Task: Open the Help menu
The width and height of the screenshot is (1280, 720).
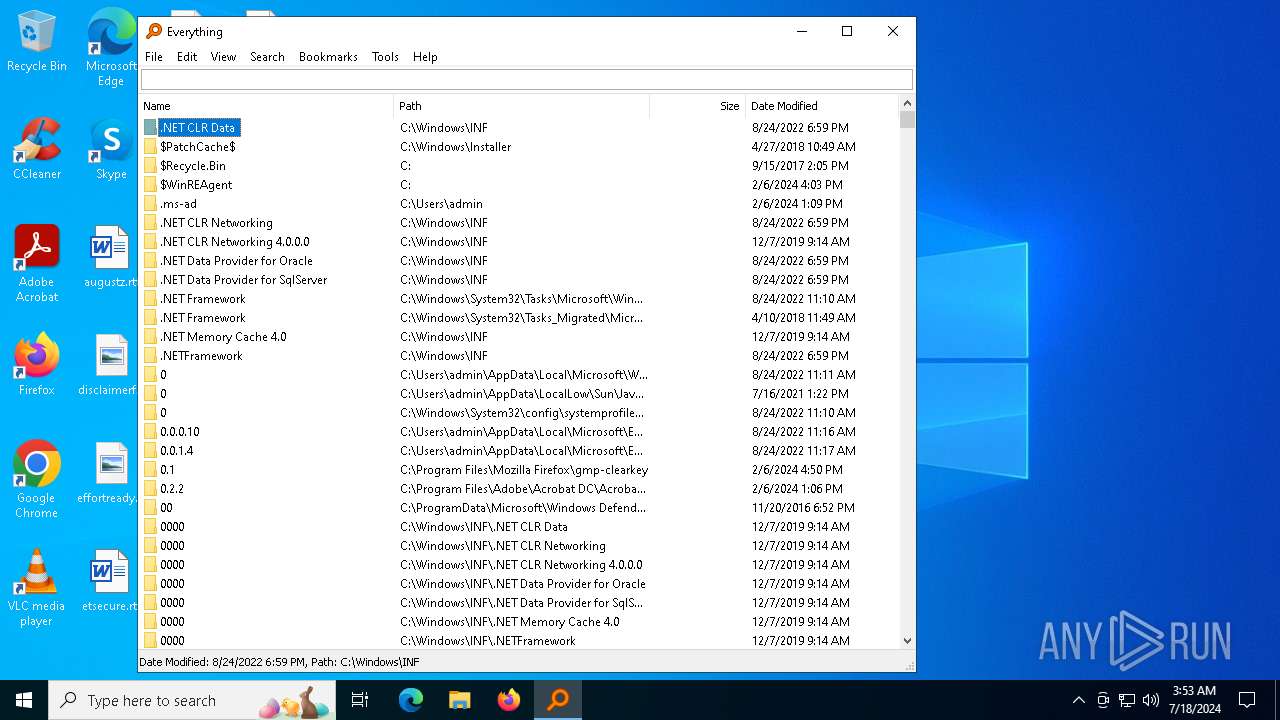Action: click(425, 57)
